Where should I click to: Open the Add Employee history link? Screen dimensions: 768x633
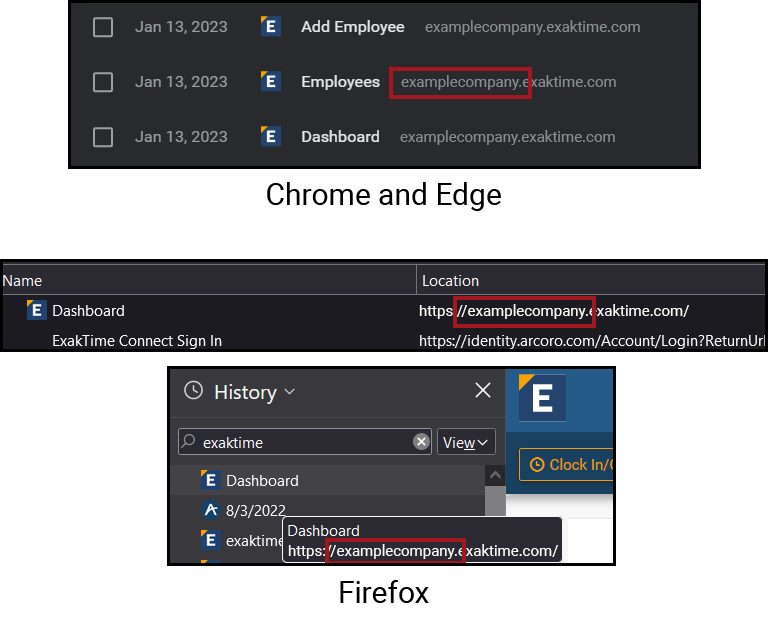coord(352,27)
